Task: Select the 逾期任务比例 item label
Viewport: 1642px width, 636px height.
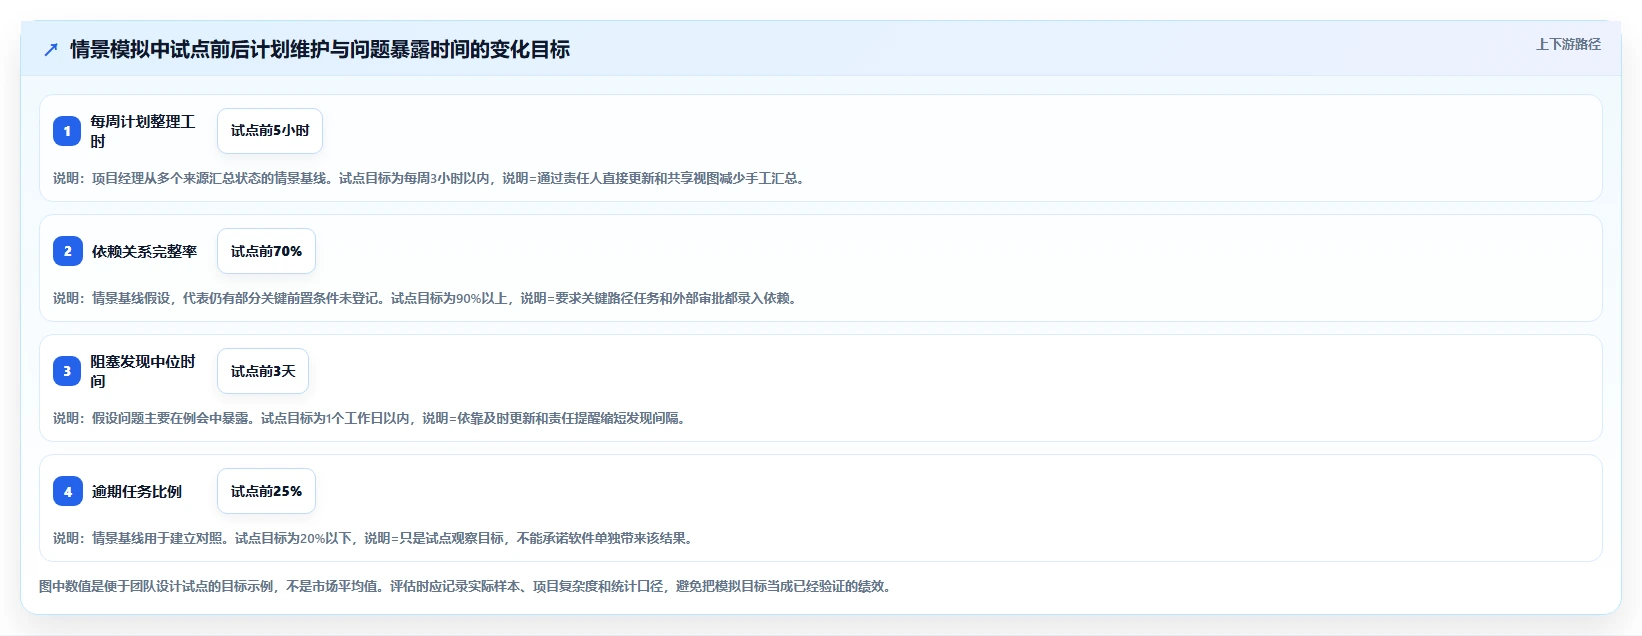Action: (137, 491)
